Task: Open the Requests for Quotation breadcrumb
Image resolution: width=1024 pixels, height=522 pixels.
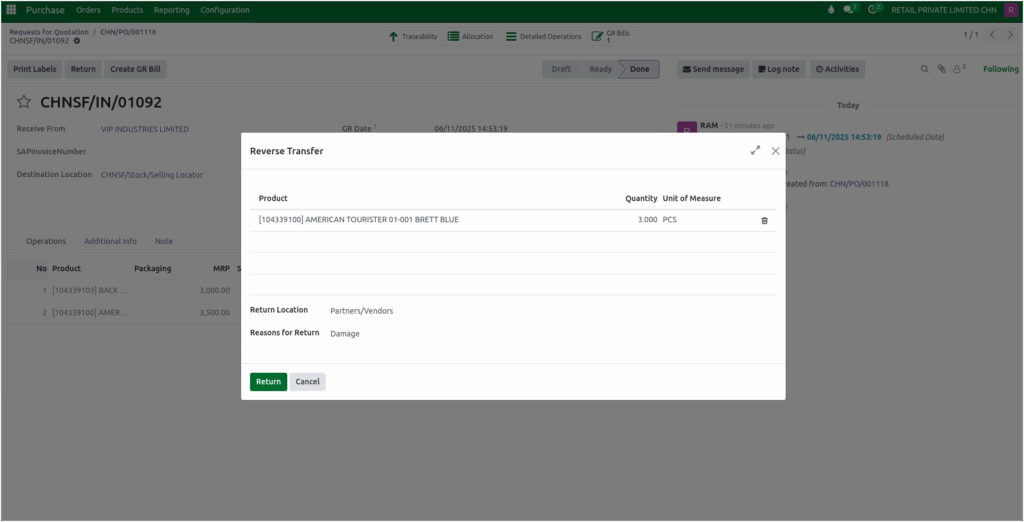Action: (x=49, y=32)
